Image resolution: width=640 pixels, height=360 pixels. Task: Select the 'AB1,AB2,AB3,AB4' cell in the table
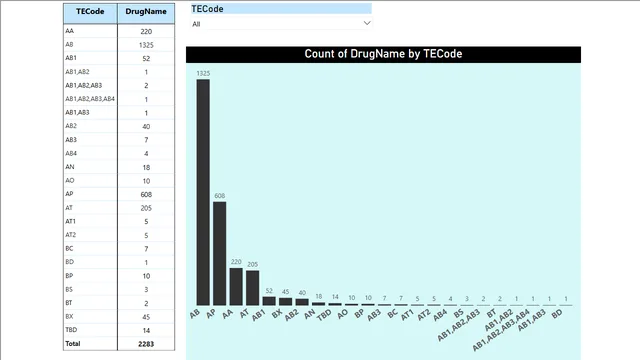point(90,99)
